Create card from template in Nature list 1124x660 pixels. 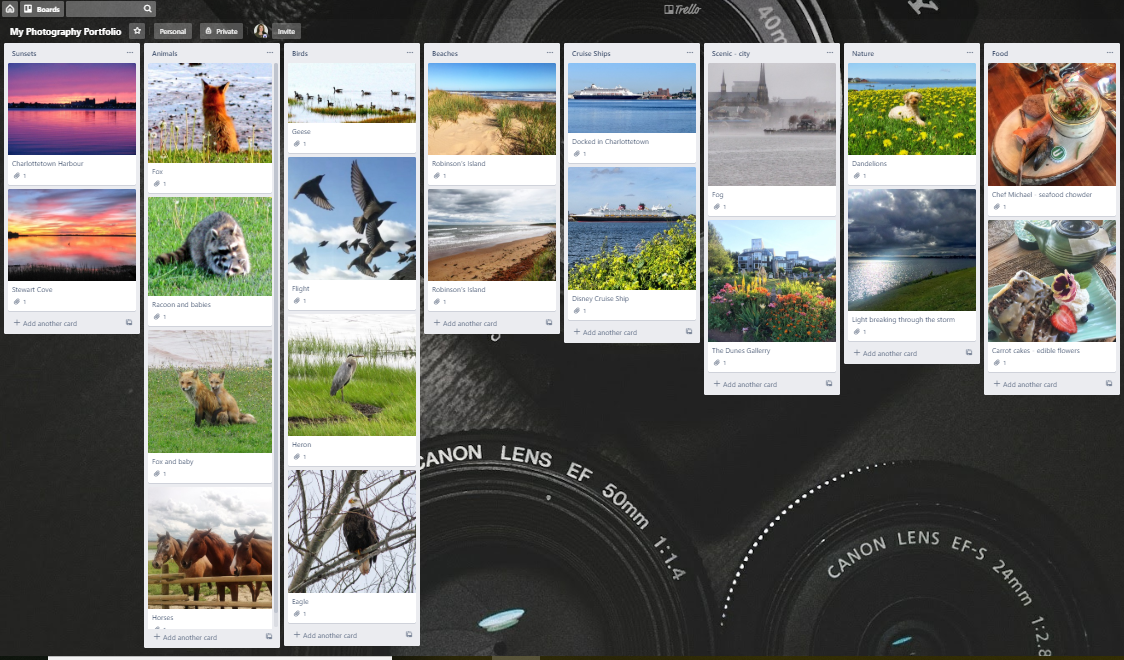click(968, 353)
